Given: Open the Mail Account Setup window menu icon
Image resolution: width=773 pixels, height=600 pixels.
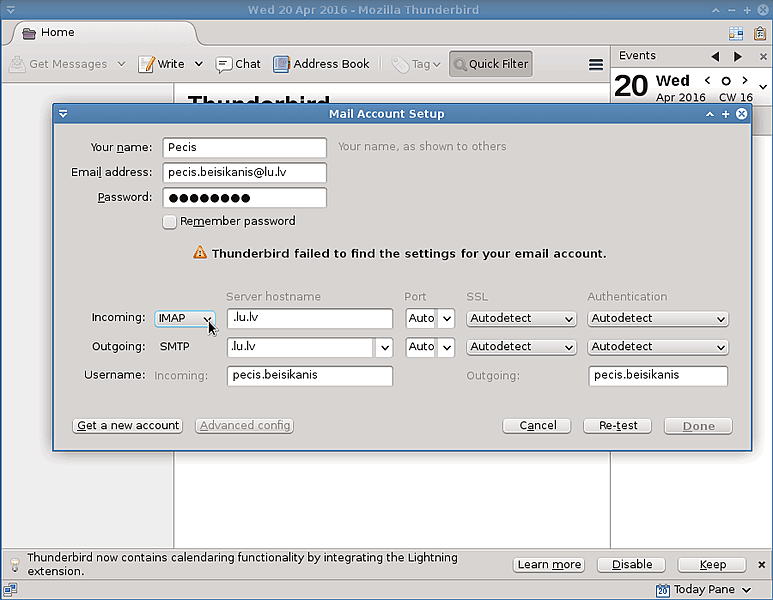Looking at the screenshot, I should 63,114.
